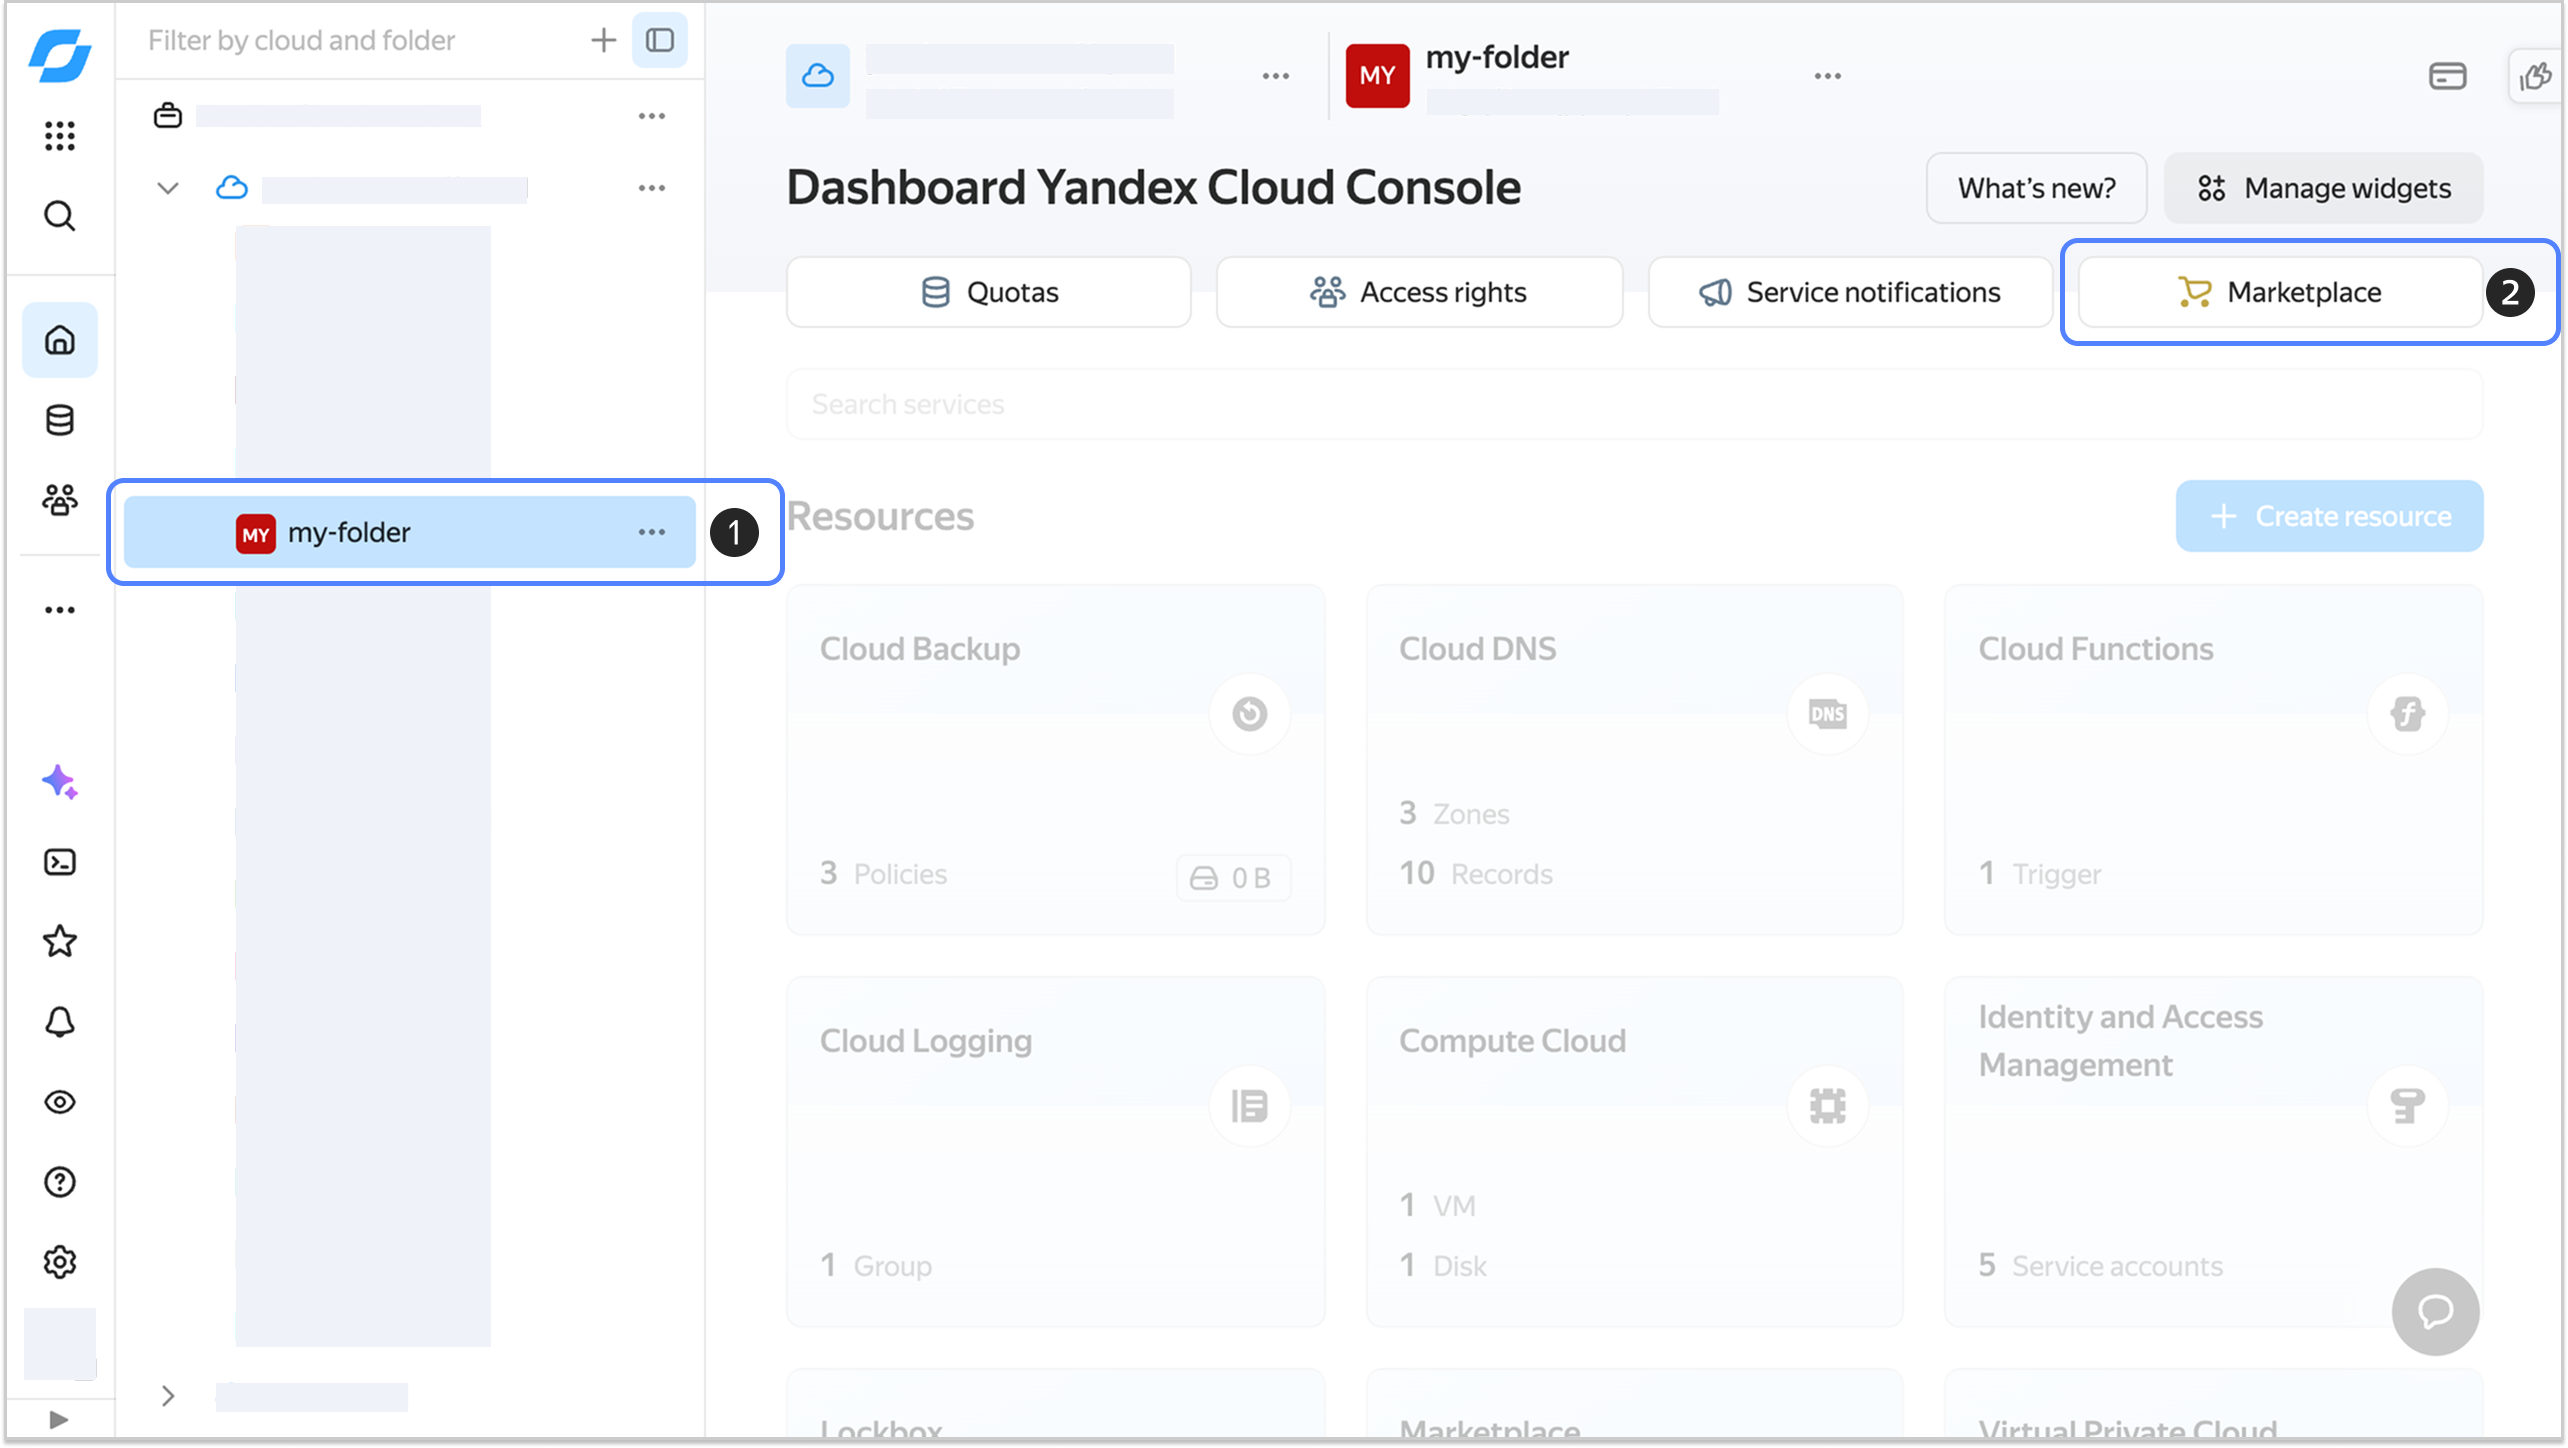Show more items in the left rail
Image resolution: width=2568 pixels, height=1448 pixels.
(x=60, y=610)
